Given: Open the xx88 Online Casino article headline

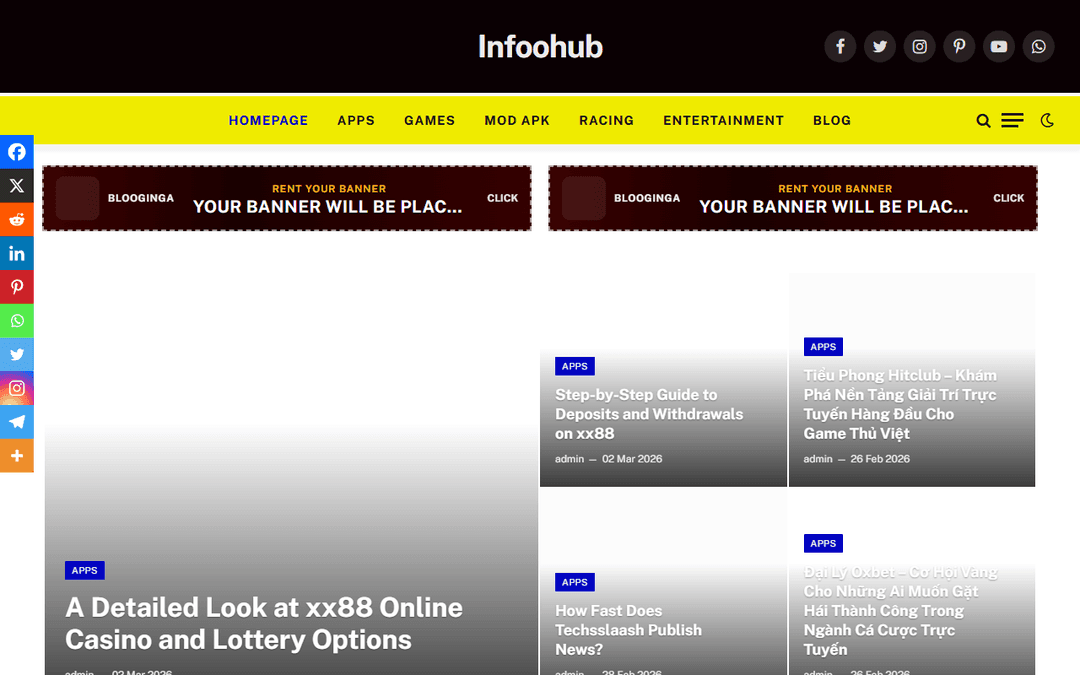Looking at the screenshot, I should (x=264, y=623).
